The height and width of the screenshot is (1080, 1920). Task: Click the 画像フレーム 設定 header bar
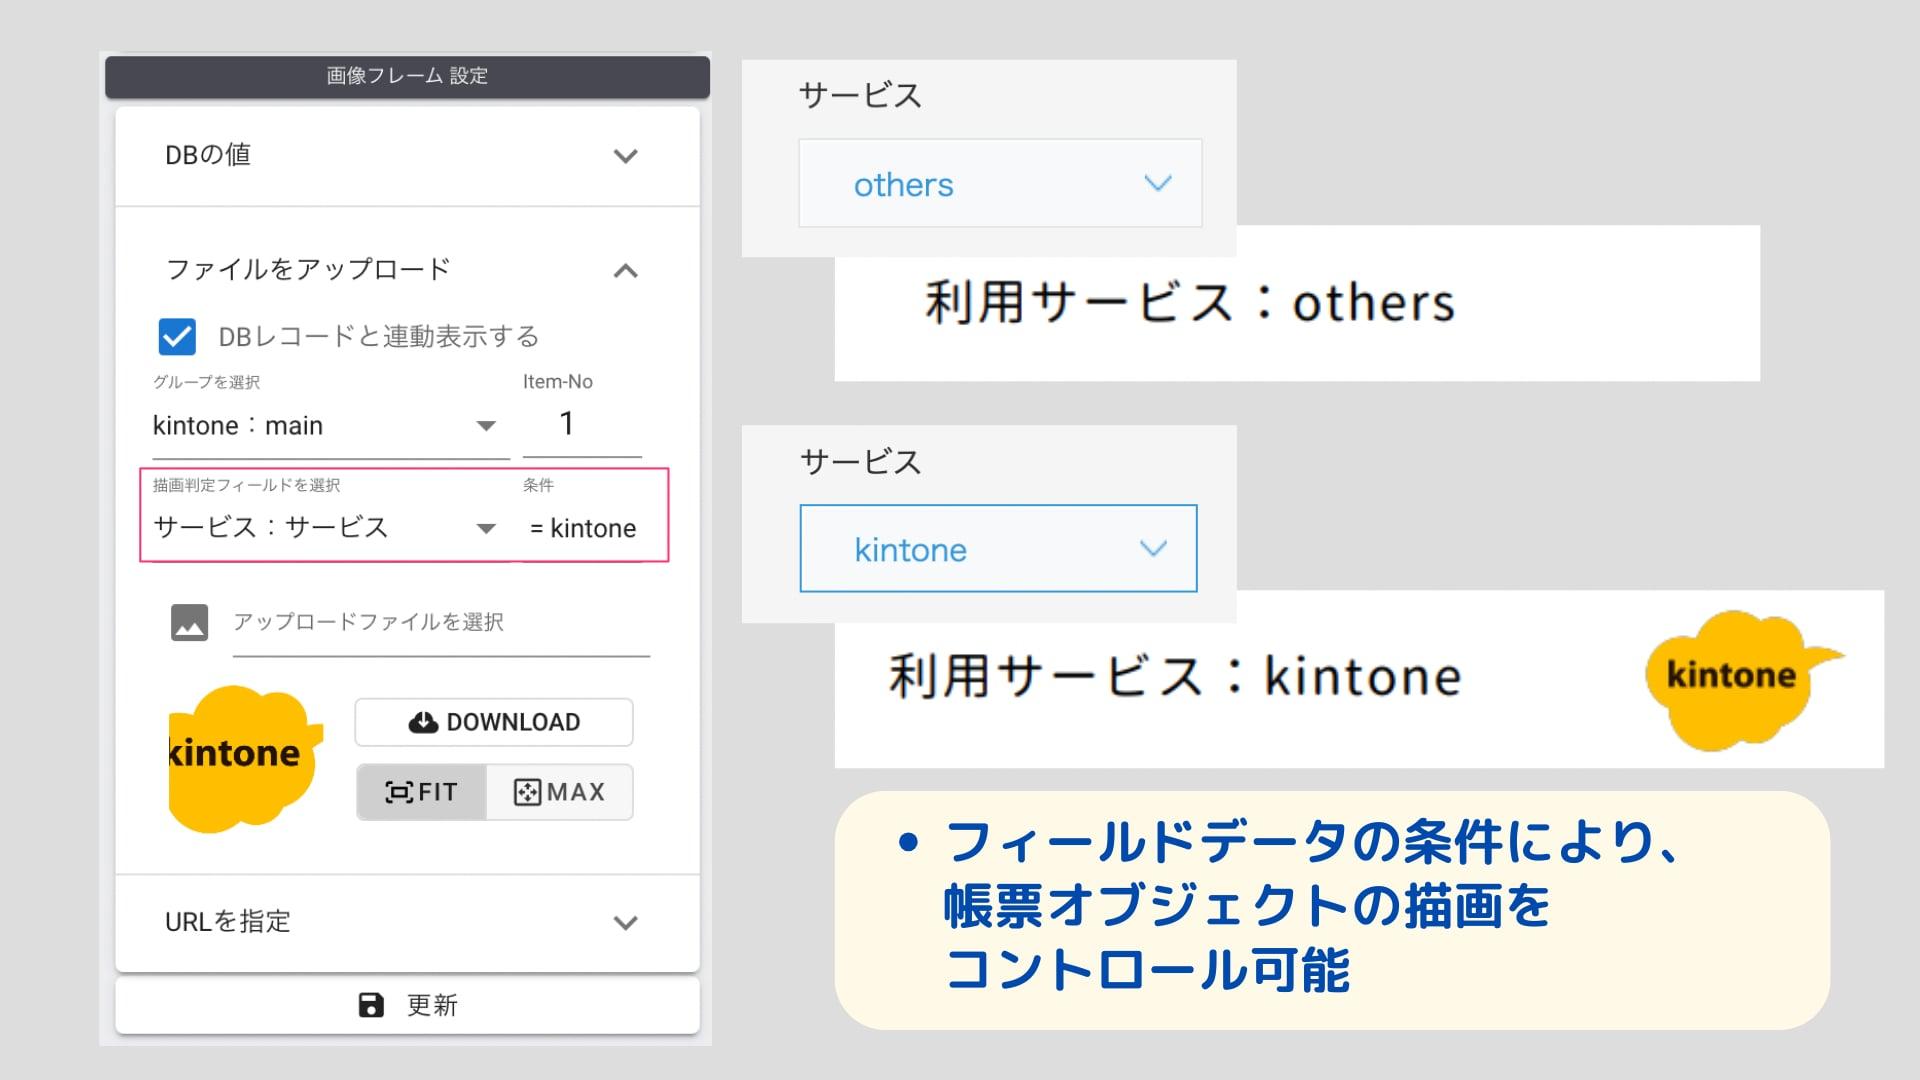(x=407, y=76)
